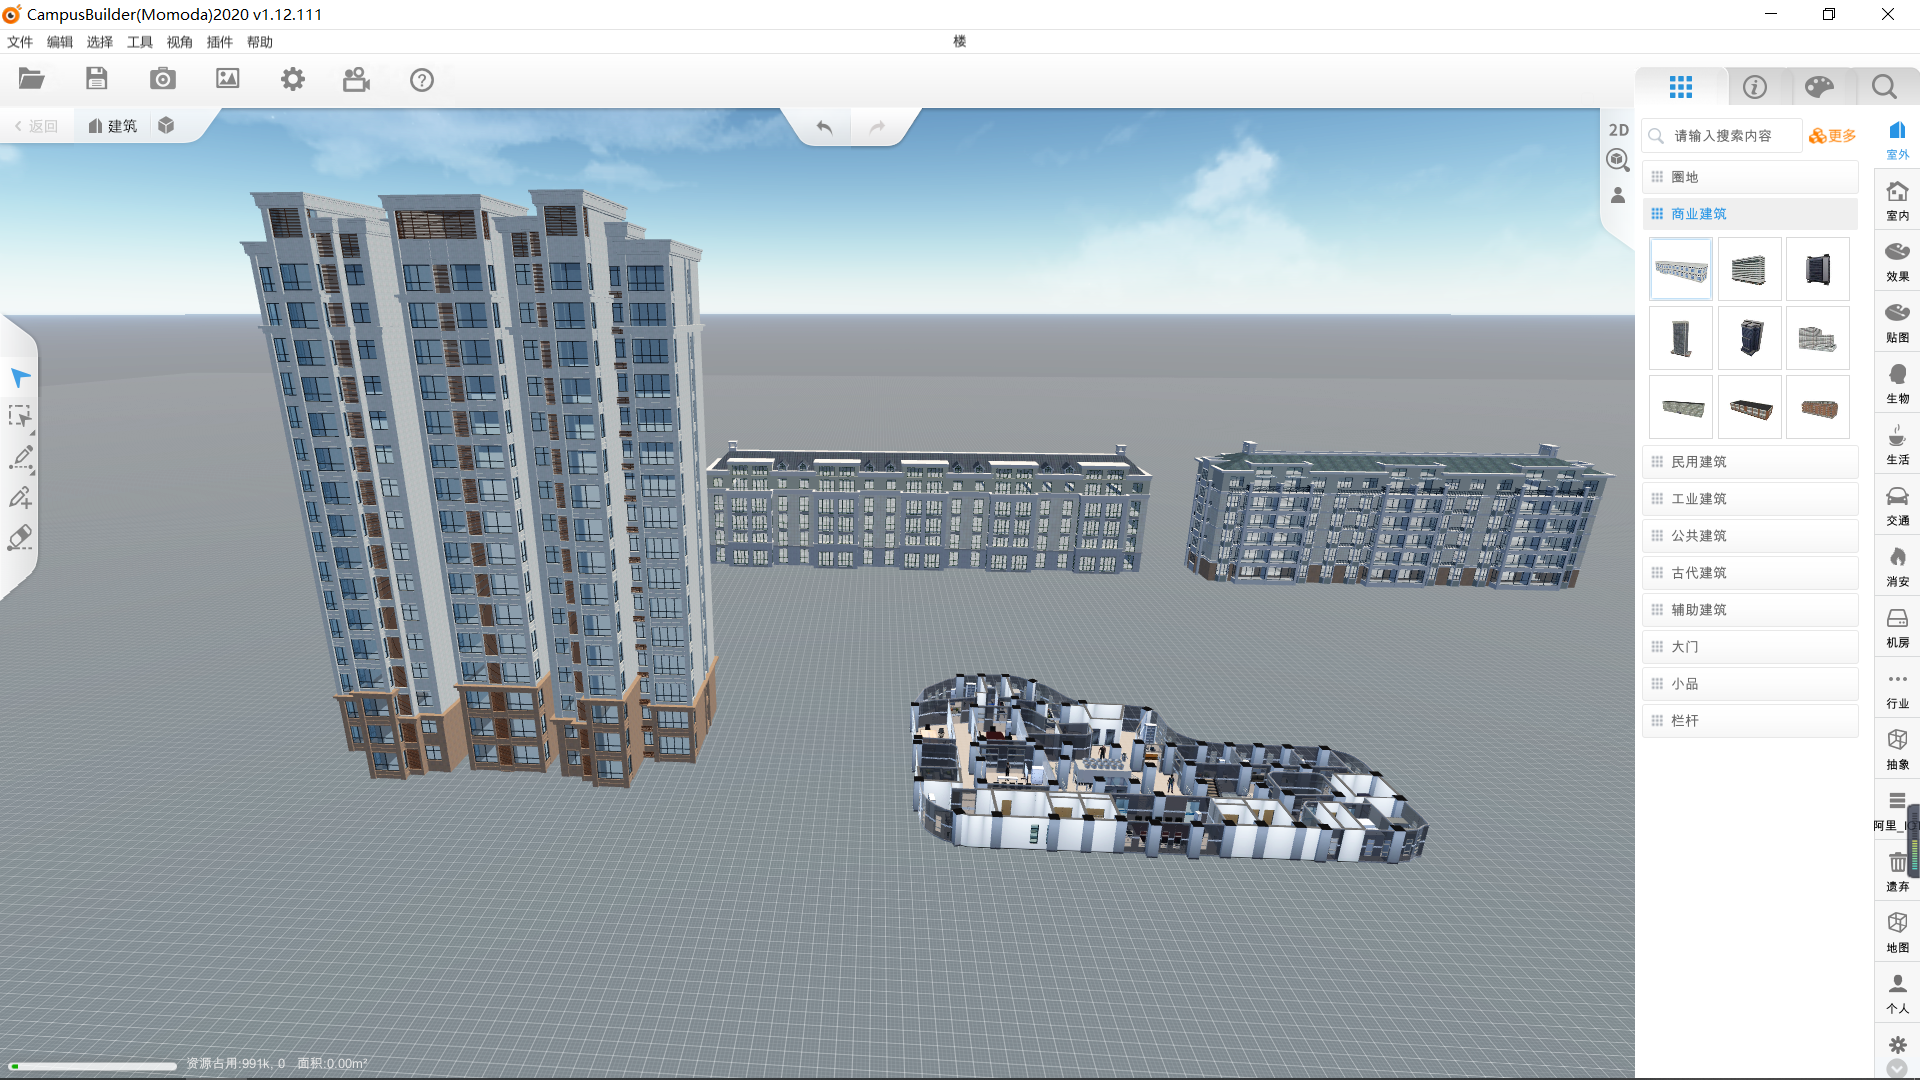Image resolution: width=1920 pixels, height=1080 pixels.
Task: Click the Open folder toolbar icon
Action: pyautogui.click(x=32, y=79)
